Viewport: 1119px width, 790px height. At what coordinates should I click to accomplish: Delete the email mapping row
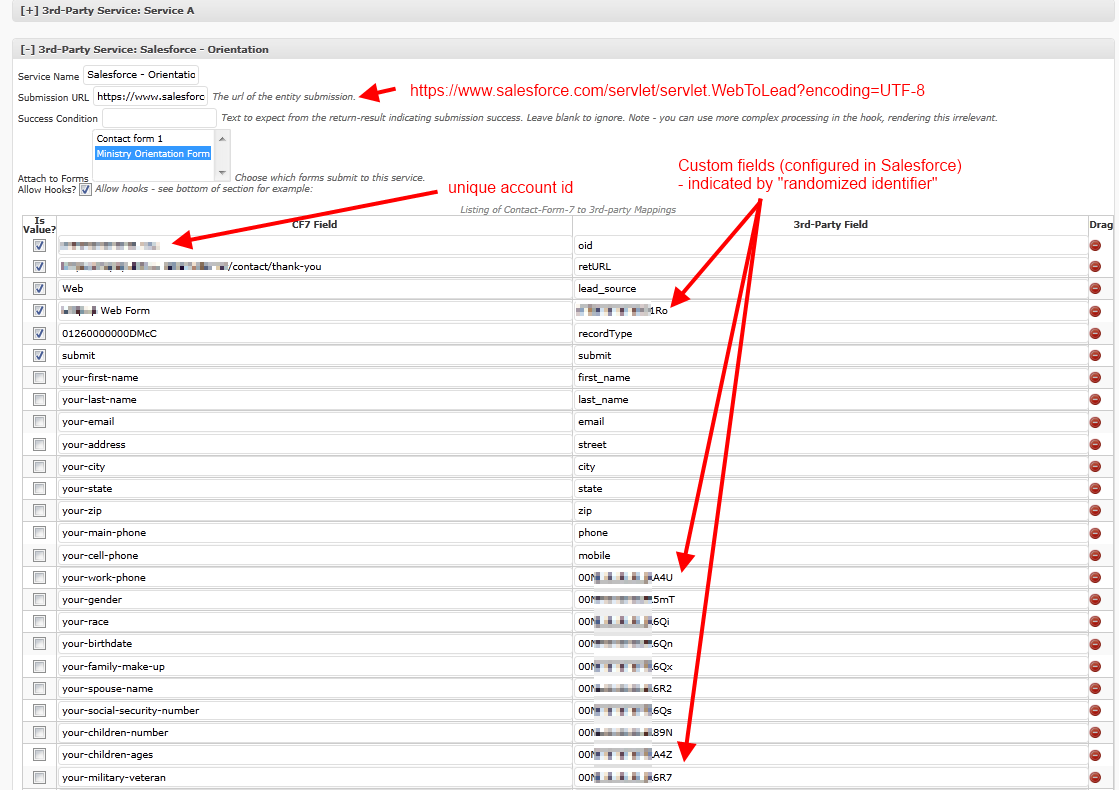[1095, 422]
